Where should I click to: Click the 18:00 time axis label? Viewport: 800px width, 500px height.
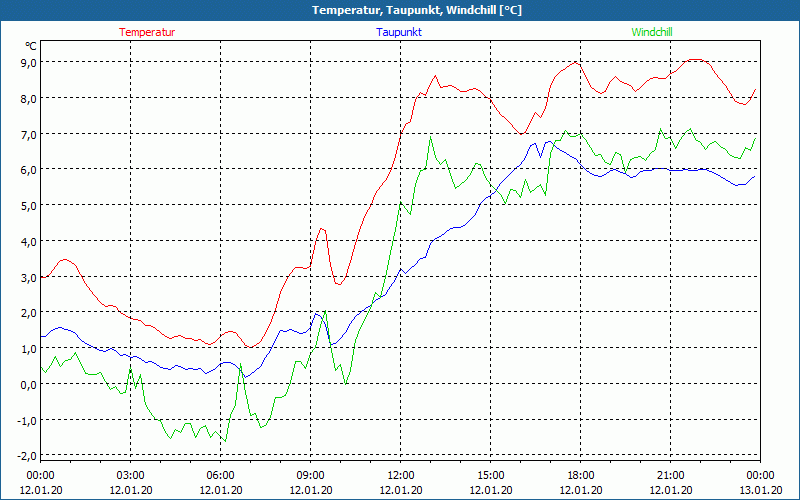point(581,476)
